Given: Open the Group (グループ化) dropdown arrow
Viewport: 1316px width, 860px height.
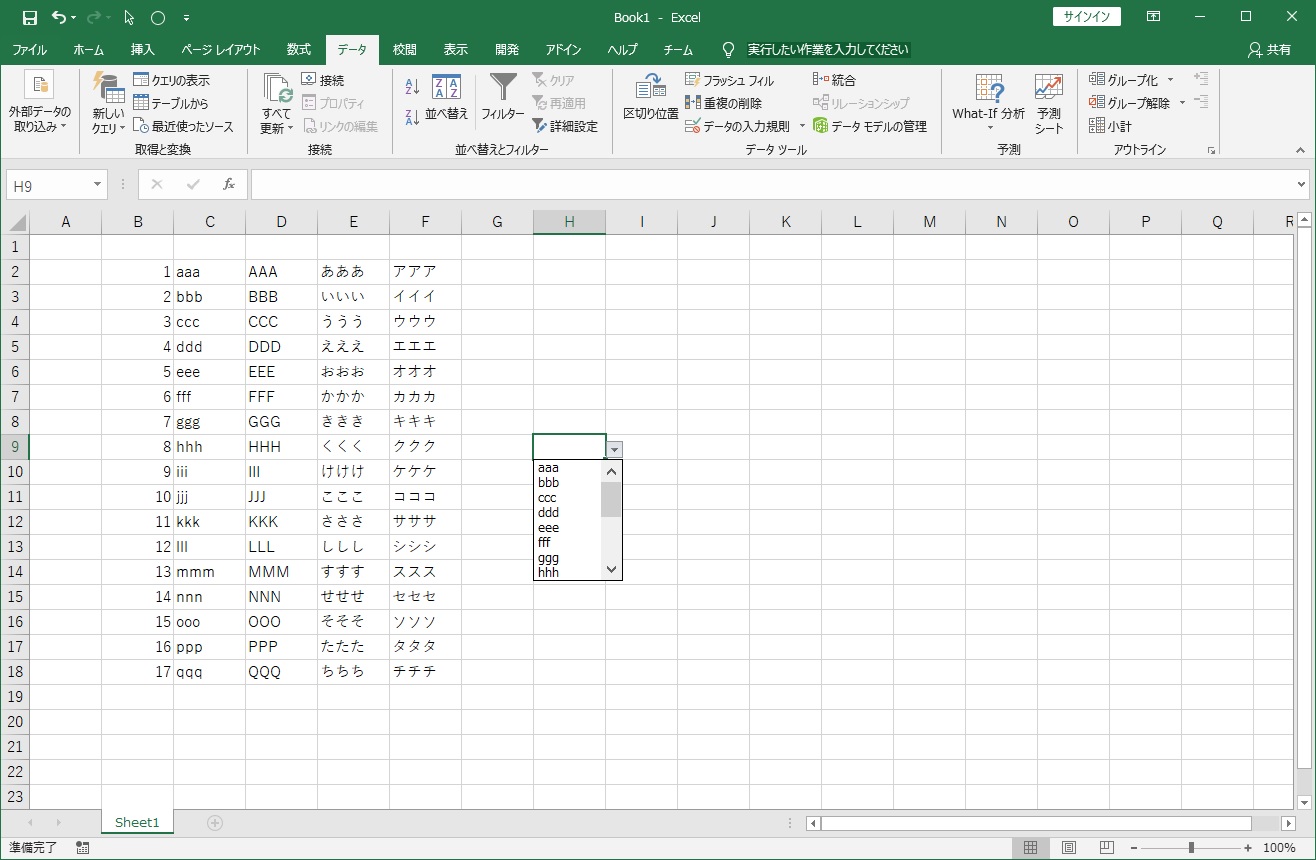Looking at the screenshot, I should coord(1171,80).
